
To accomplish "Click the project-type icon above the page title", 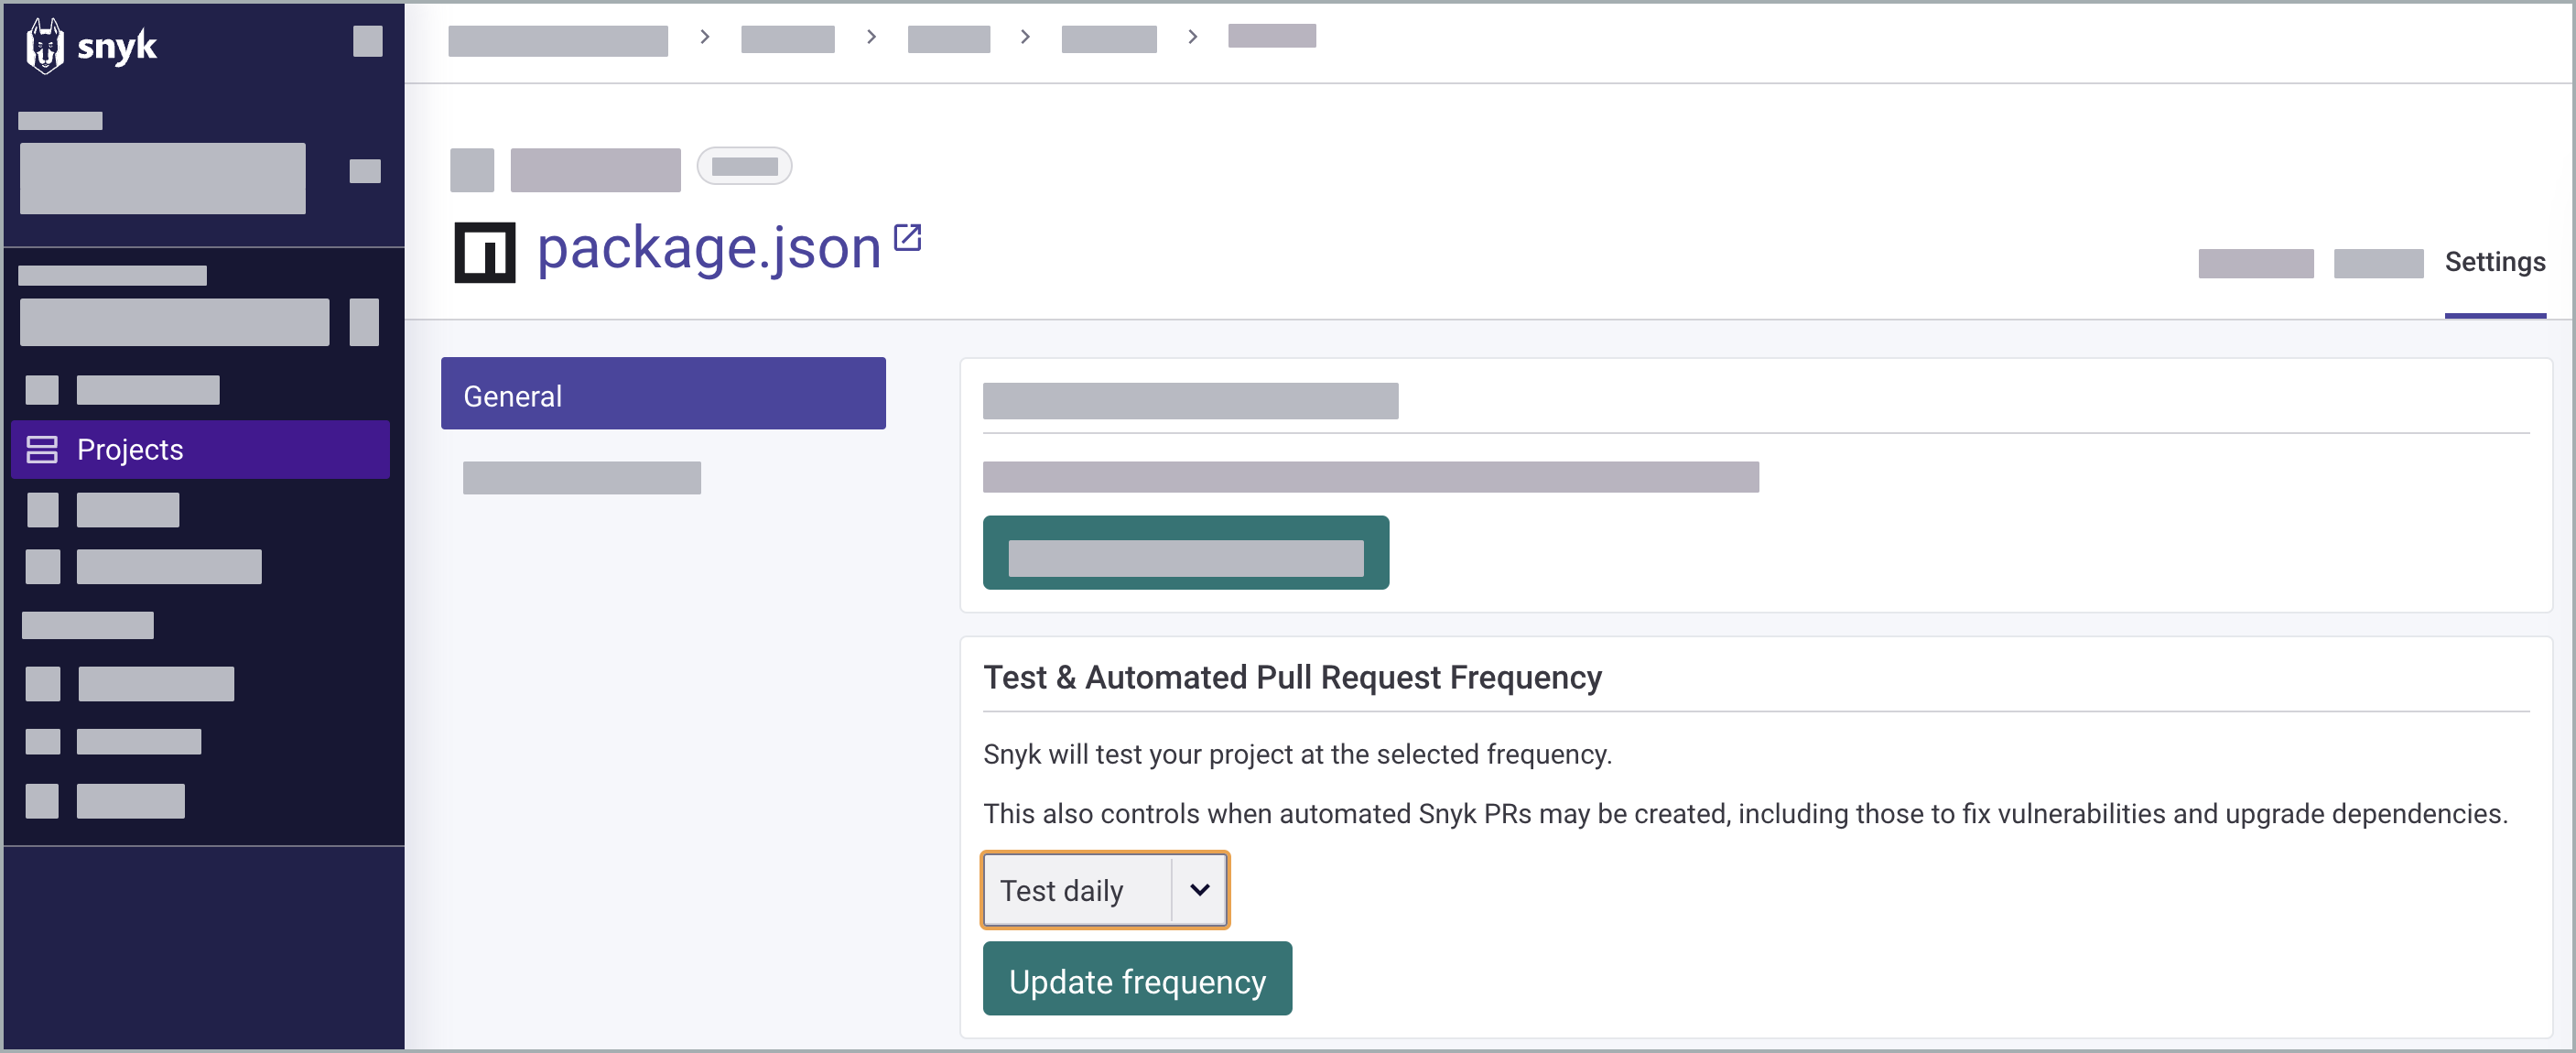I will [472, 170].
